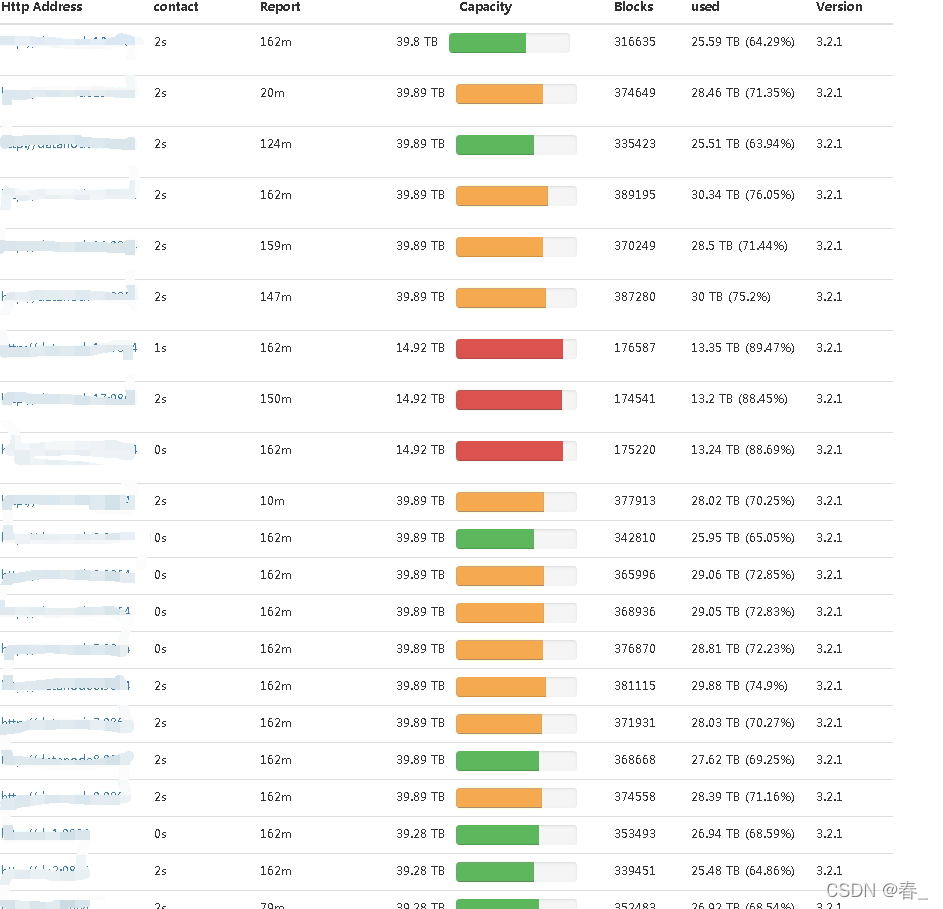The image size is (943, 909).
Task: Select used value 29.06 TB (72.85%)
Action: tap(743, 576)
